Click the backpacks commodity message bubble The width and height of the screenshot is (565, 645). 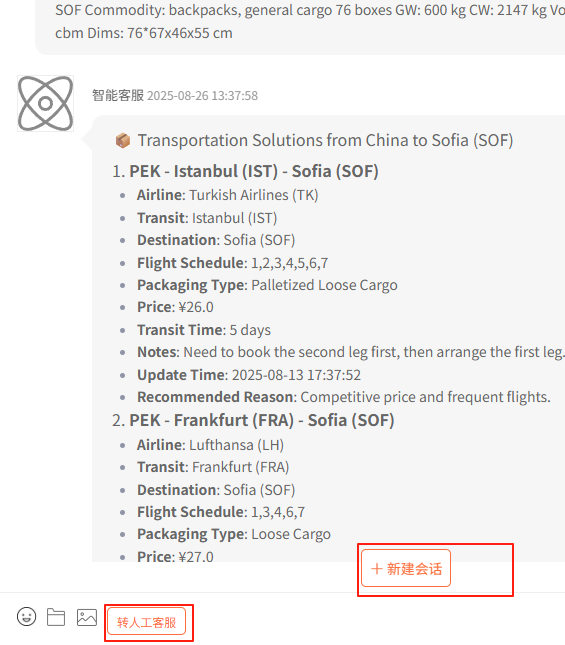coord(300,23)
